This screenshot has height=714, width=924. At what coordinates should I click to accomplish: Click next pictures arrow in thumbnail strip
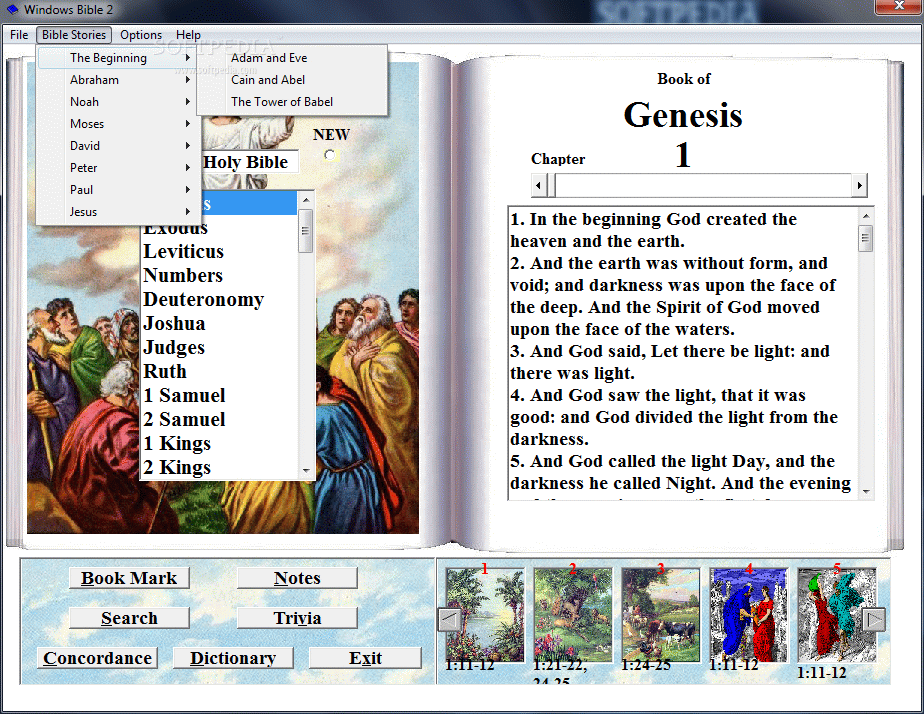click(874, 619)
